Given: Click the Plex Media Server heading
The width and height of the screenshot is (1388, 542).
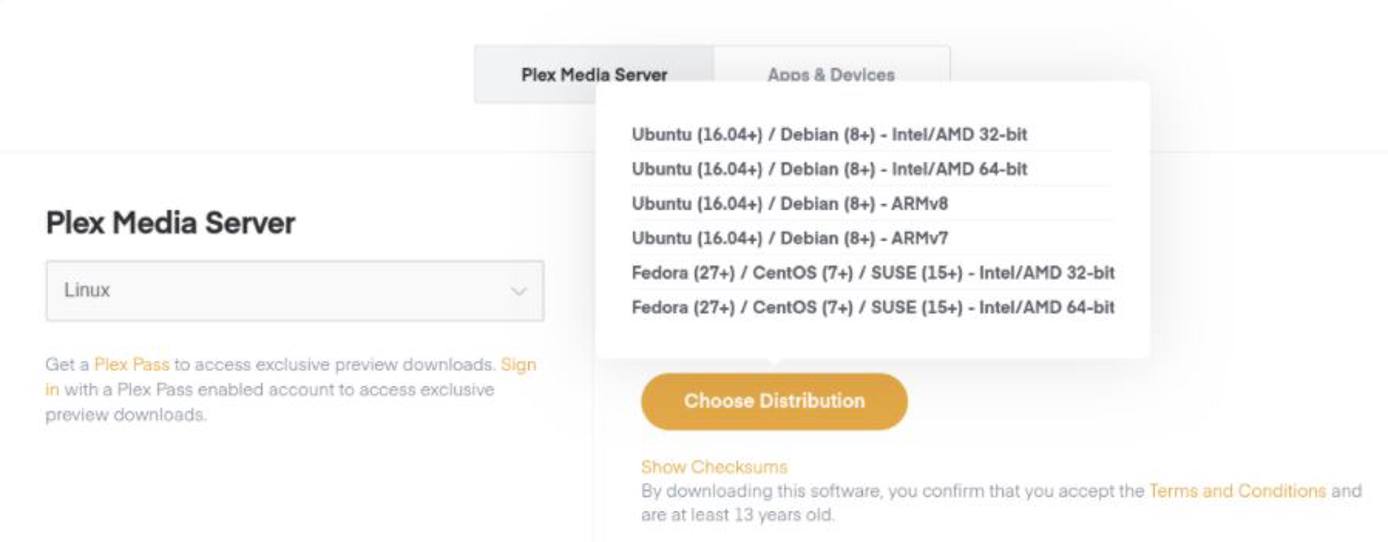Looking at the screenshot, I should [170, 223].
